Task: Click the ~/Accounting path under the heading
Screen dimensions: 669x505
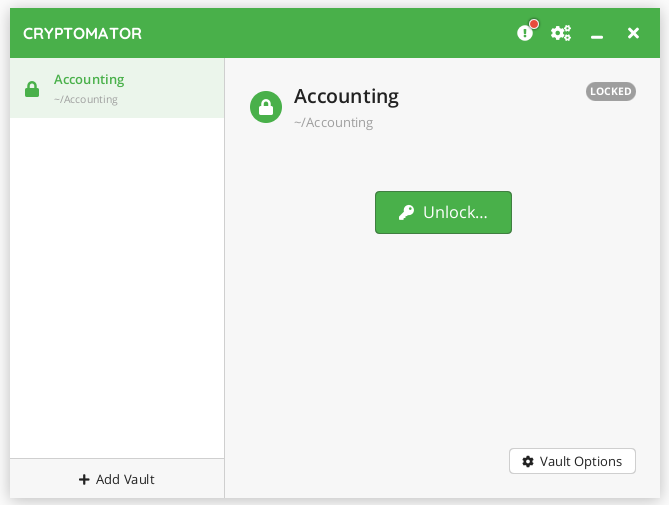Action: click(333, 123)
